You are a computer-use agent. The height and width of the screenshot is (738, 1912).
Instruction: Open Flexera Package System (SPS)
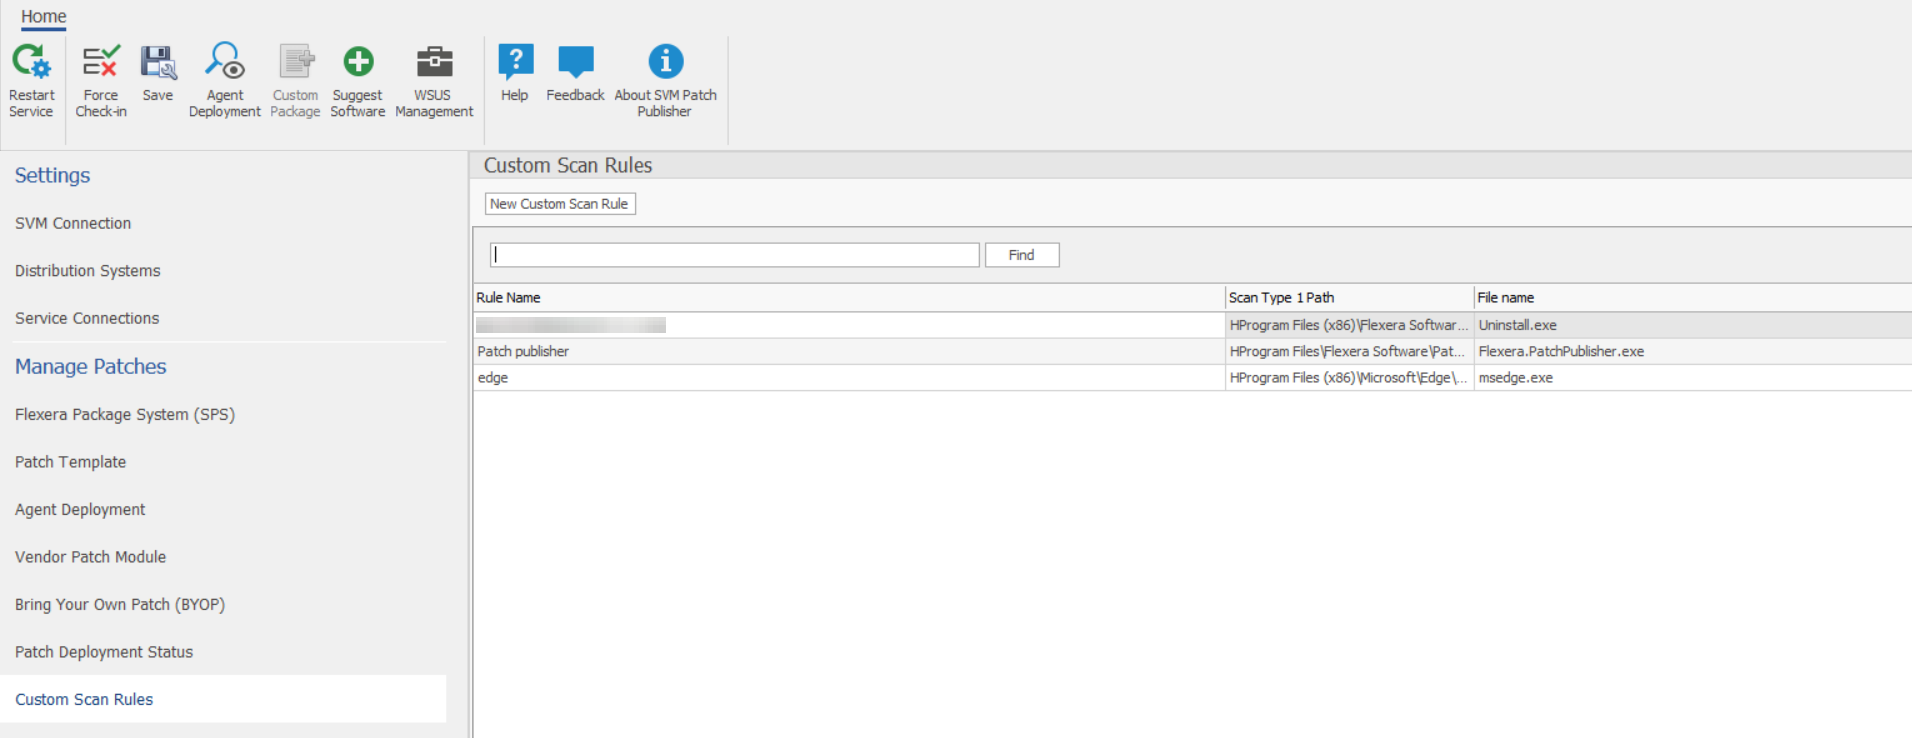[x=125, y=414]
